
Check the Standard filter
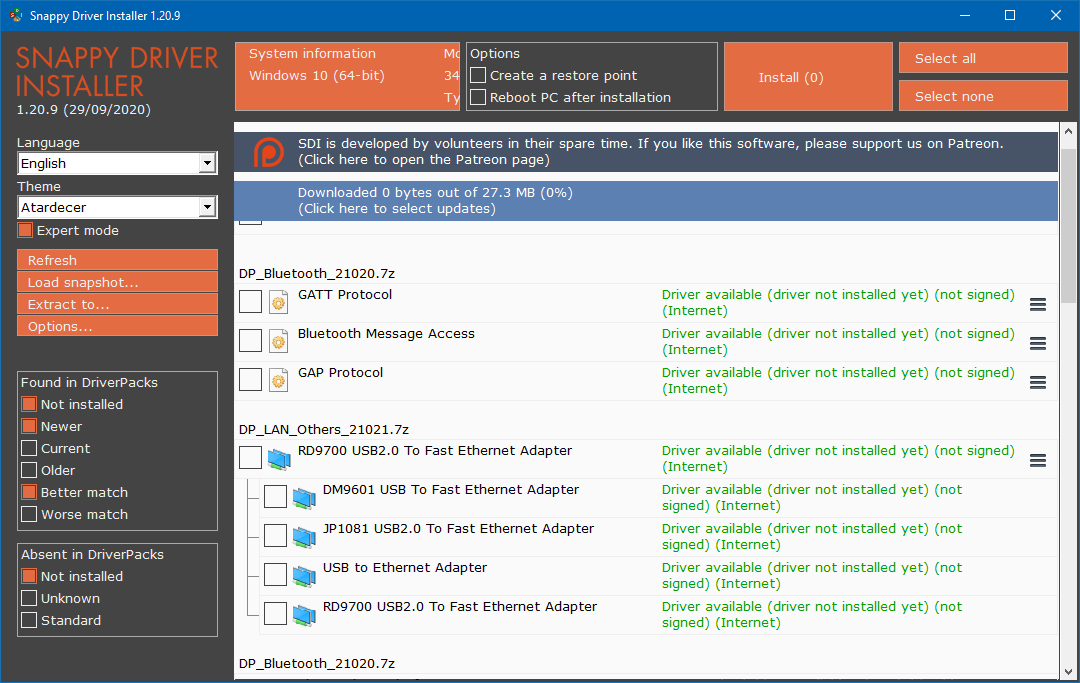pyautogui.click(x=29, y=620)
